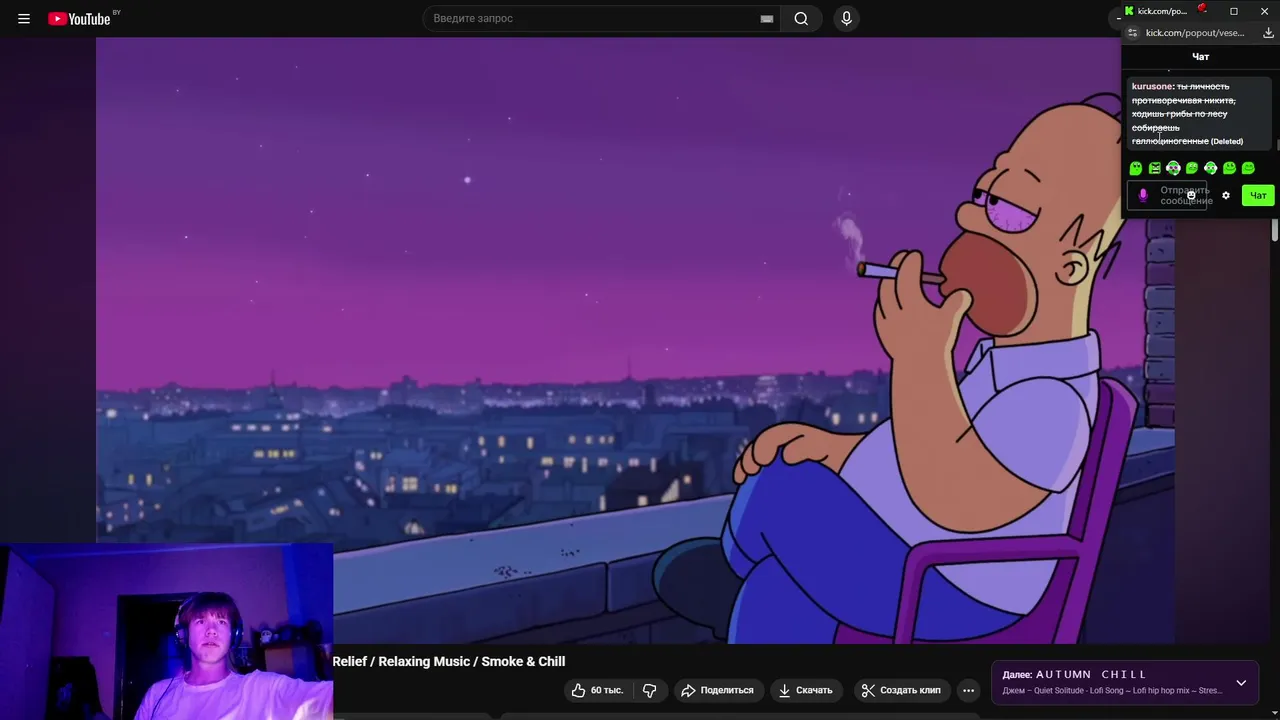Open the three-dots more actions menu
This screenshot has height=720, width=1280.
pos(968,690)
